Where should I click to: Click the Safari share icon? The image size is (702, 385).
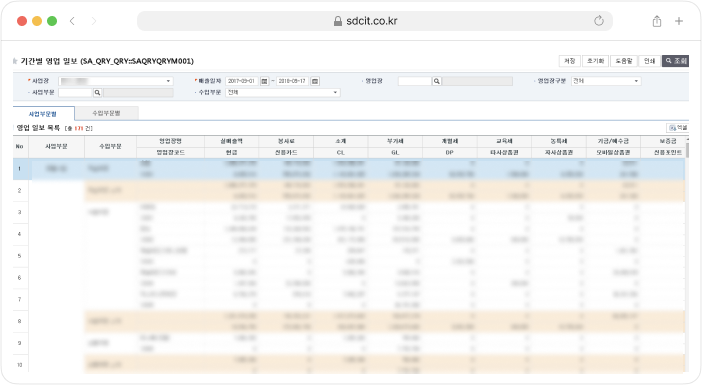click(657, 21)
